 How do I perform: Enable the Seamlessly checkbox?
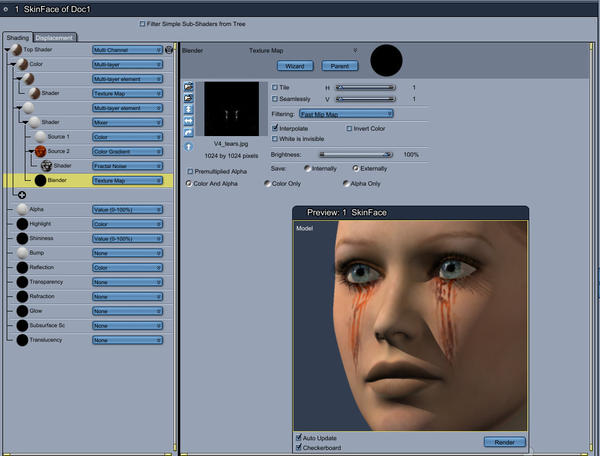click(274, 99)
